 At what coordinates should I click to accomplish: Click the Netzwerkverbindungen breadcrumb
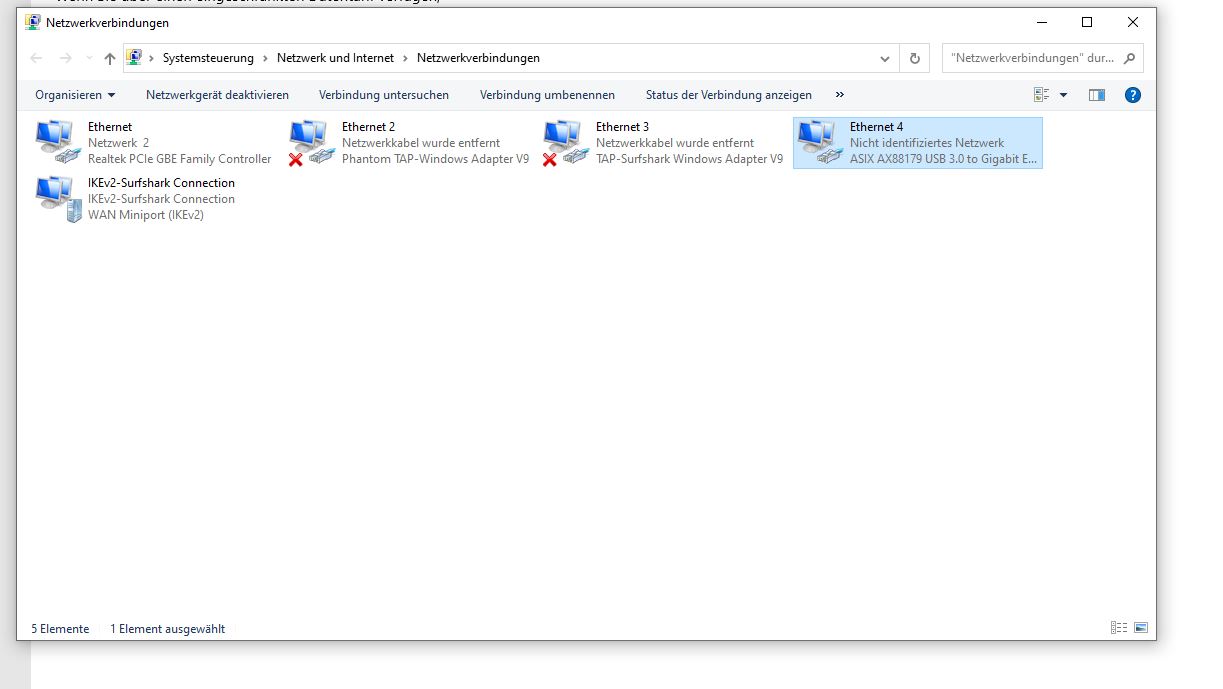click(x=478, y=58)
